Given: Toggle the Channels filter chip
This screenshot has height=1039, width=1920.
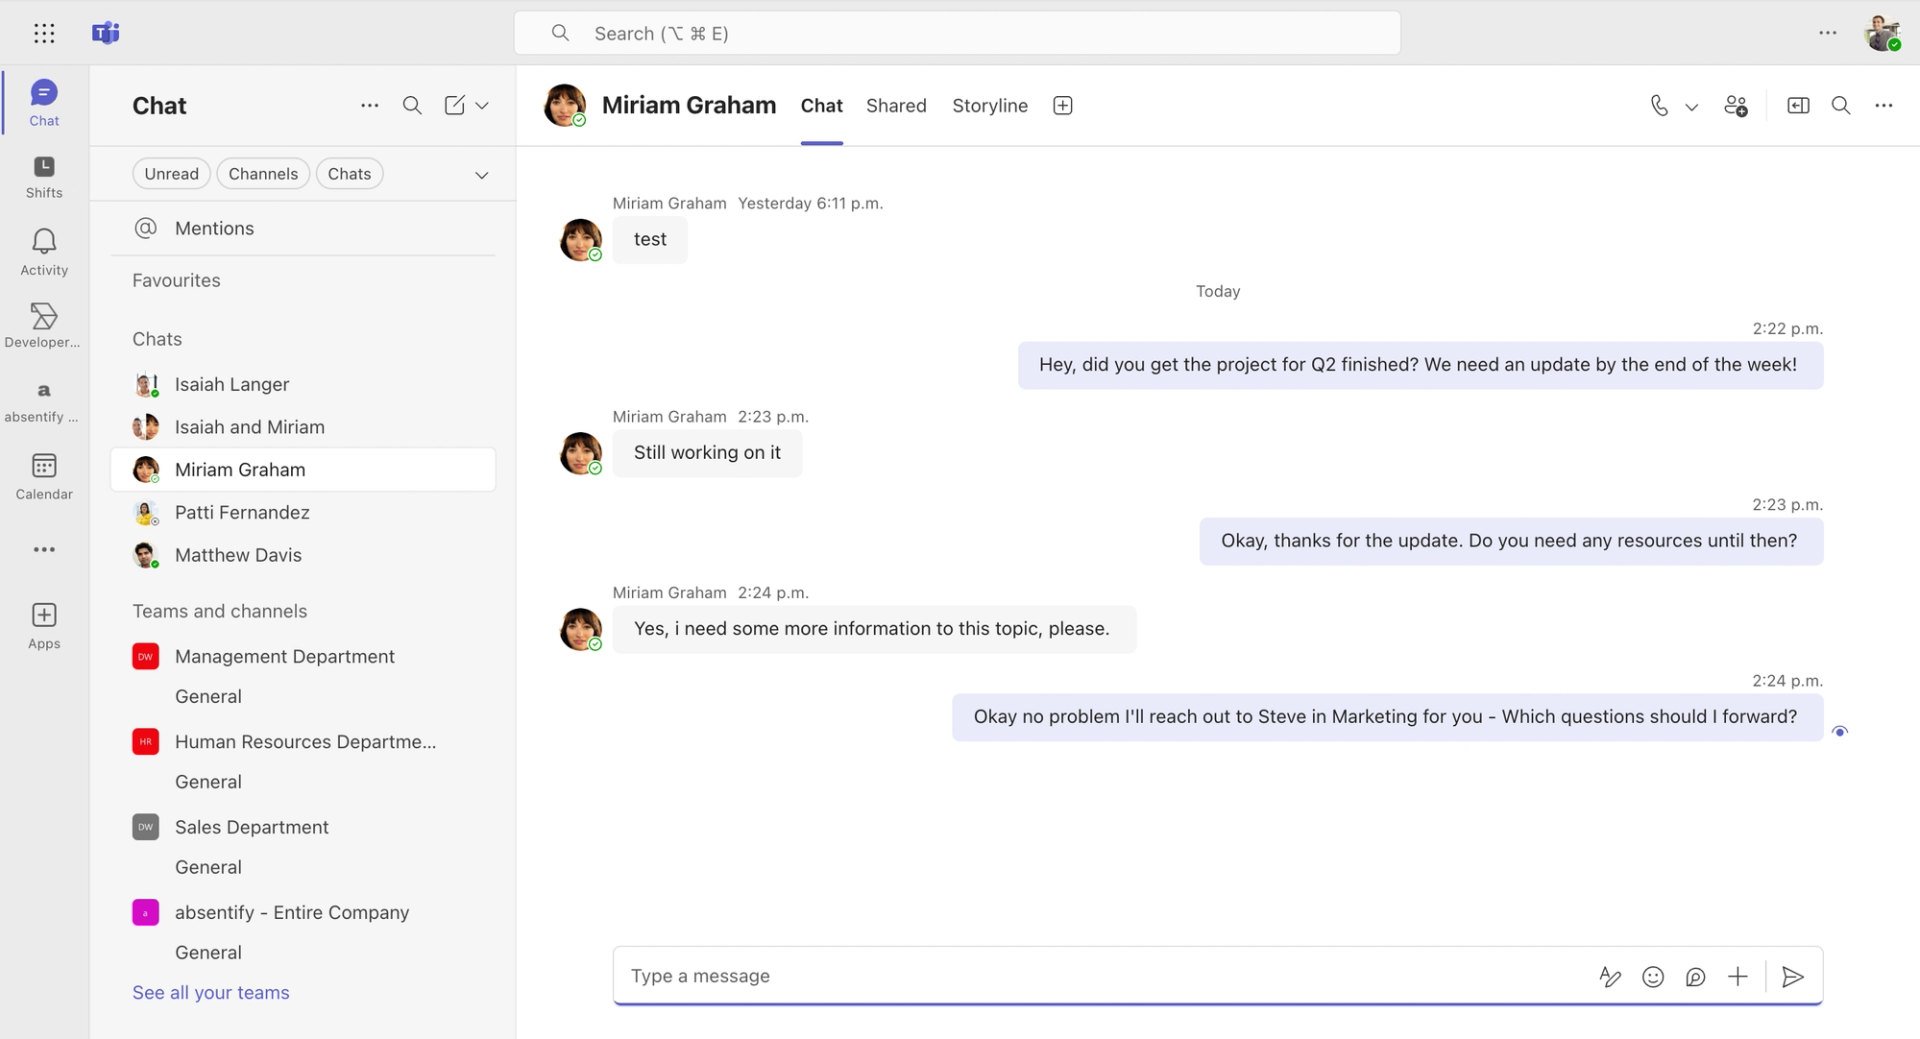Looking at the screenshot, I should 263,174.
